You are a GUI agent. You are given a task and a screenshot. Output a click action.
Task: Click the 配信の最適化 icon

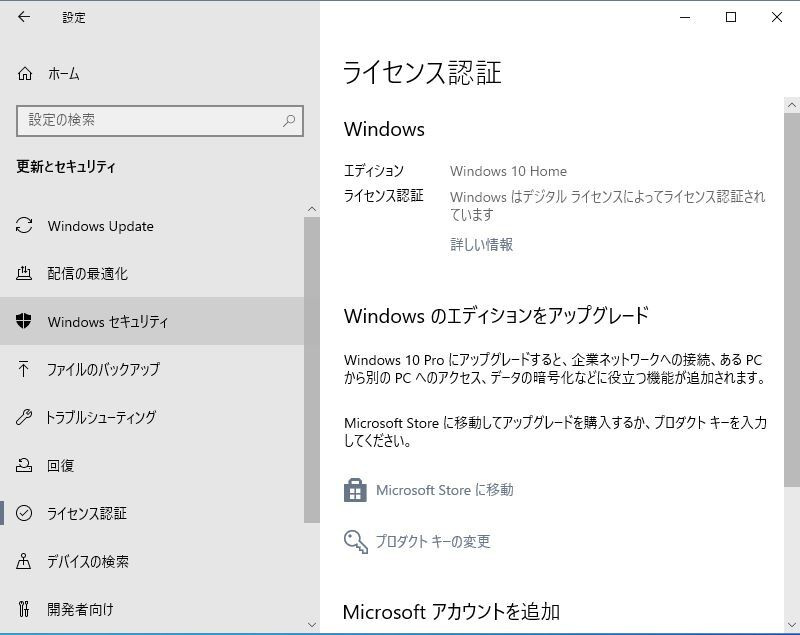[24, 273]
